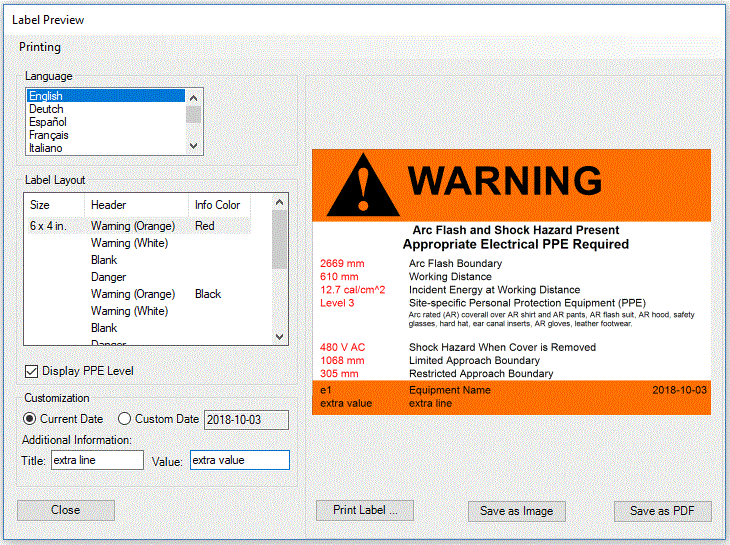Click the red 12.7 cal/cm^2 value

click(x=352, y=289)
